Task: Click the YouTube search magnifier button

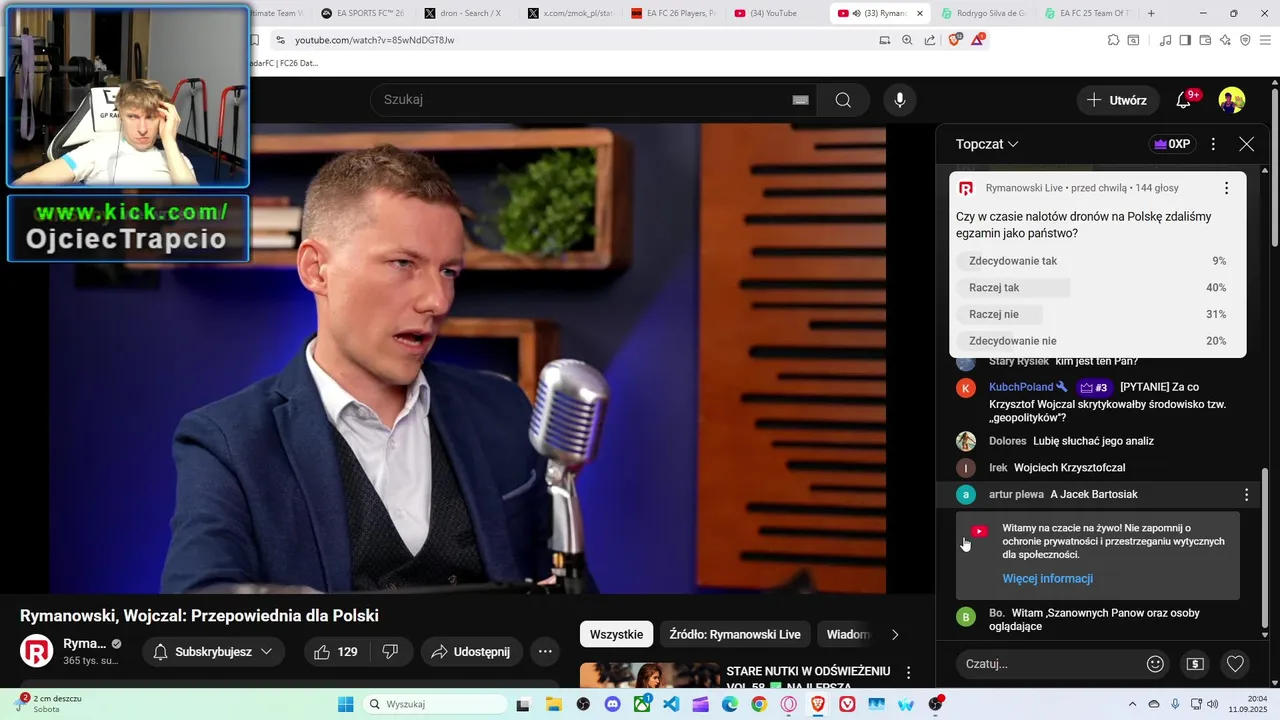Action: coord(843,100)
